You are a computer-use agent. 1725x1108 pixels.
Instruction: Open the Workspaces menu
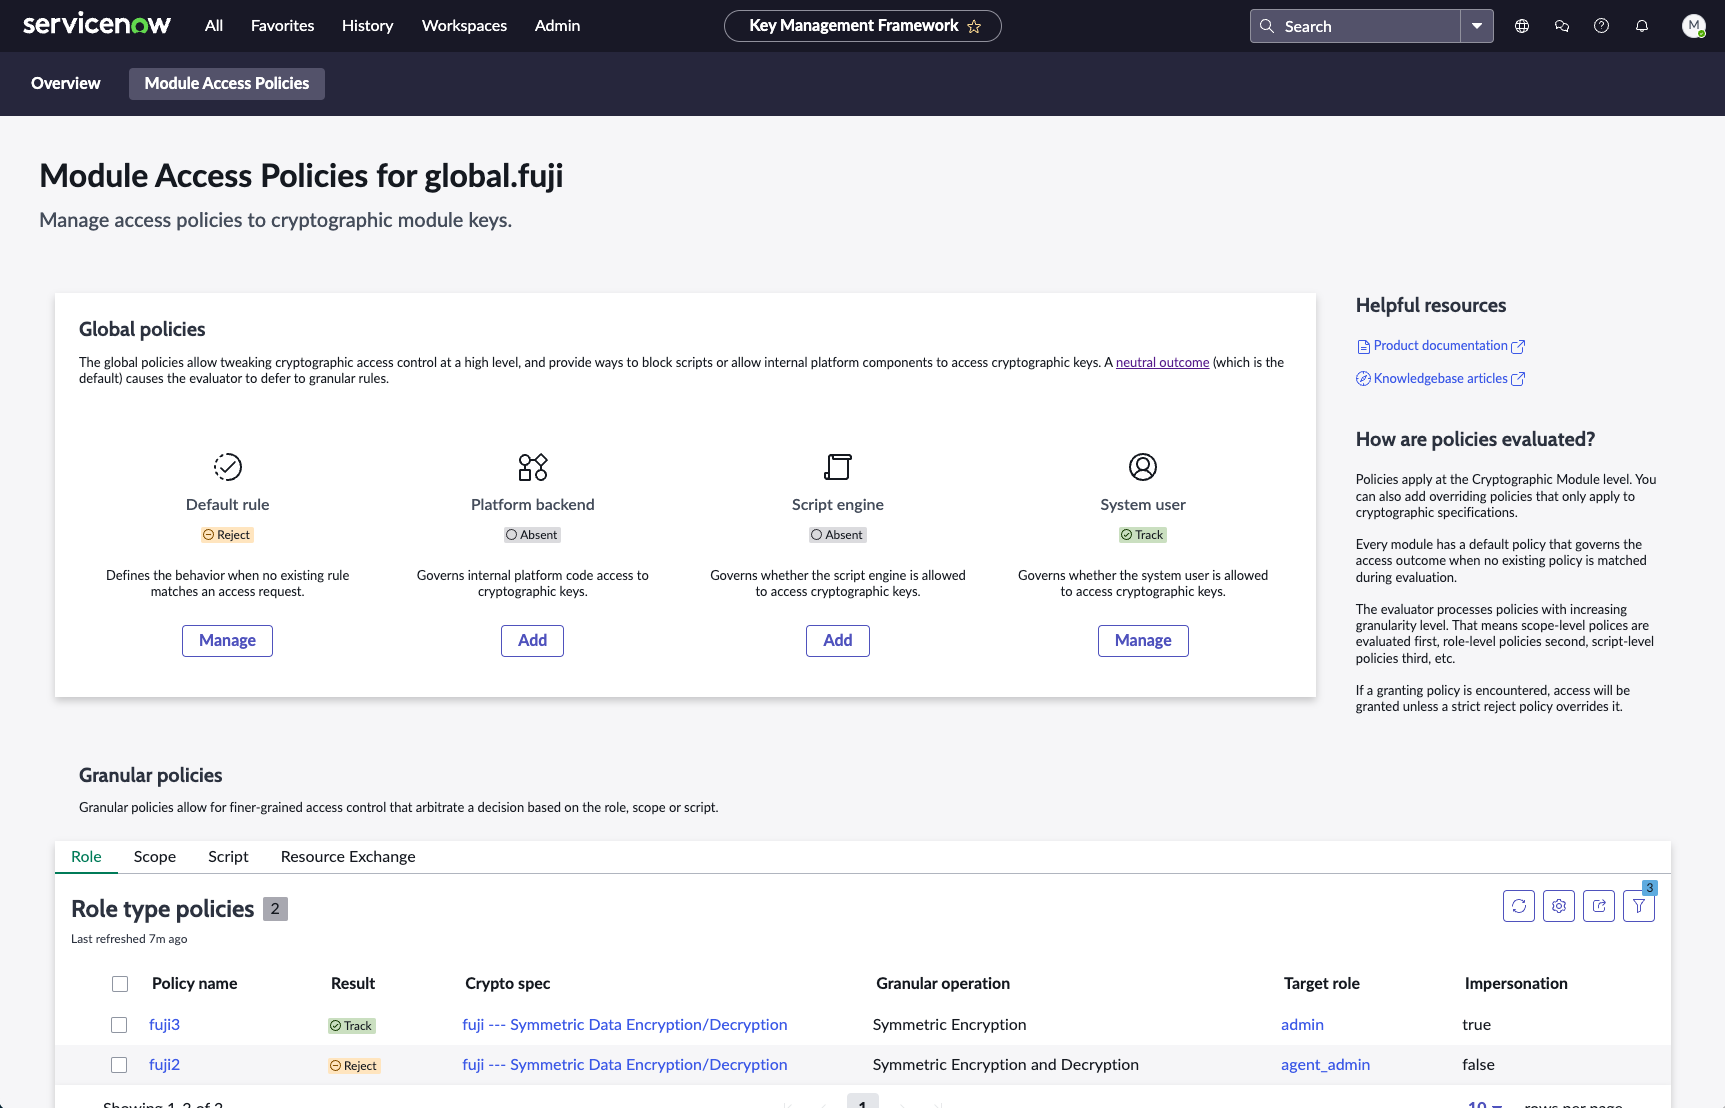[464, 26]
